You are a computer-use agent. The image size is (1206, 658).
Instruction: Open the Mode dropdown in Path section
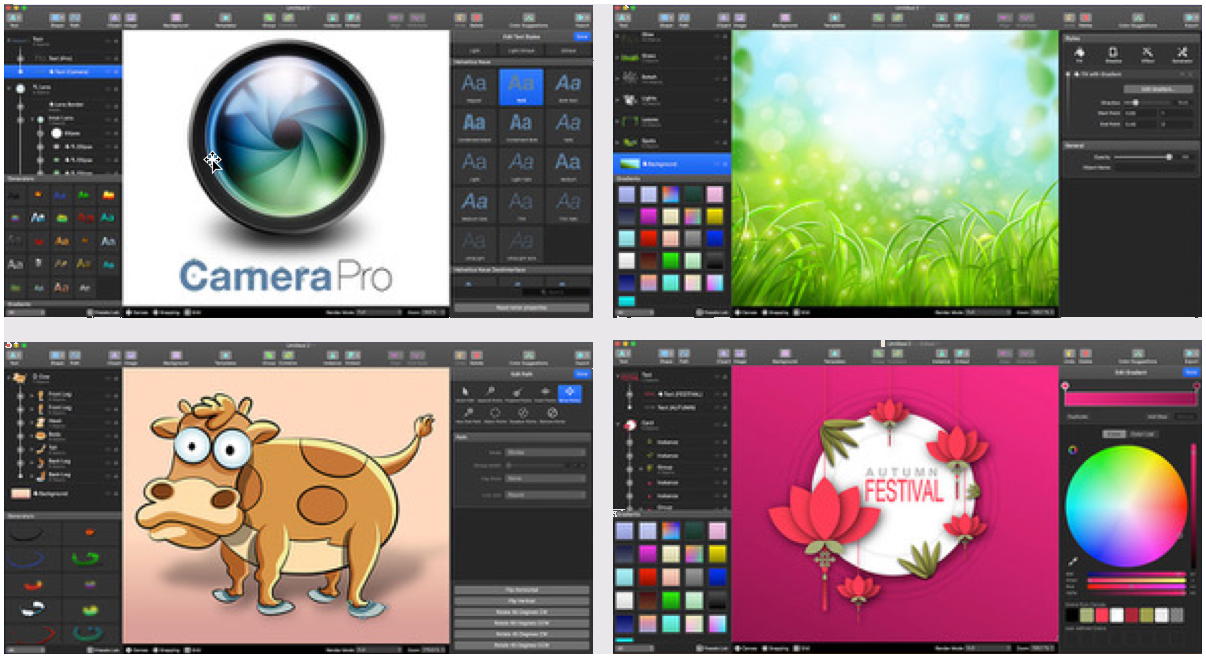click(x=545, y=452)
